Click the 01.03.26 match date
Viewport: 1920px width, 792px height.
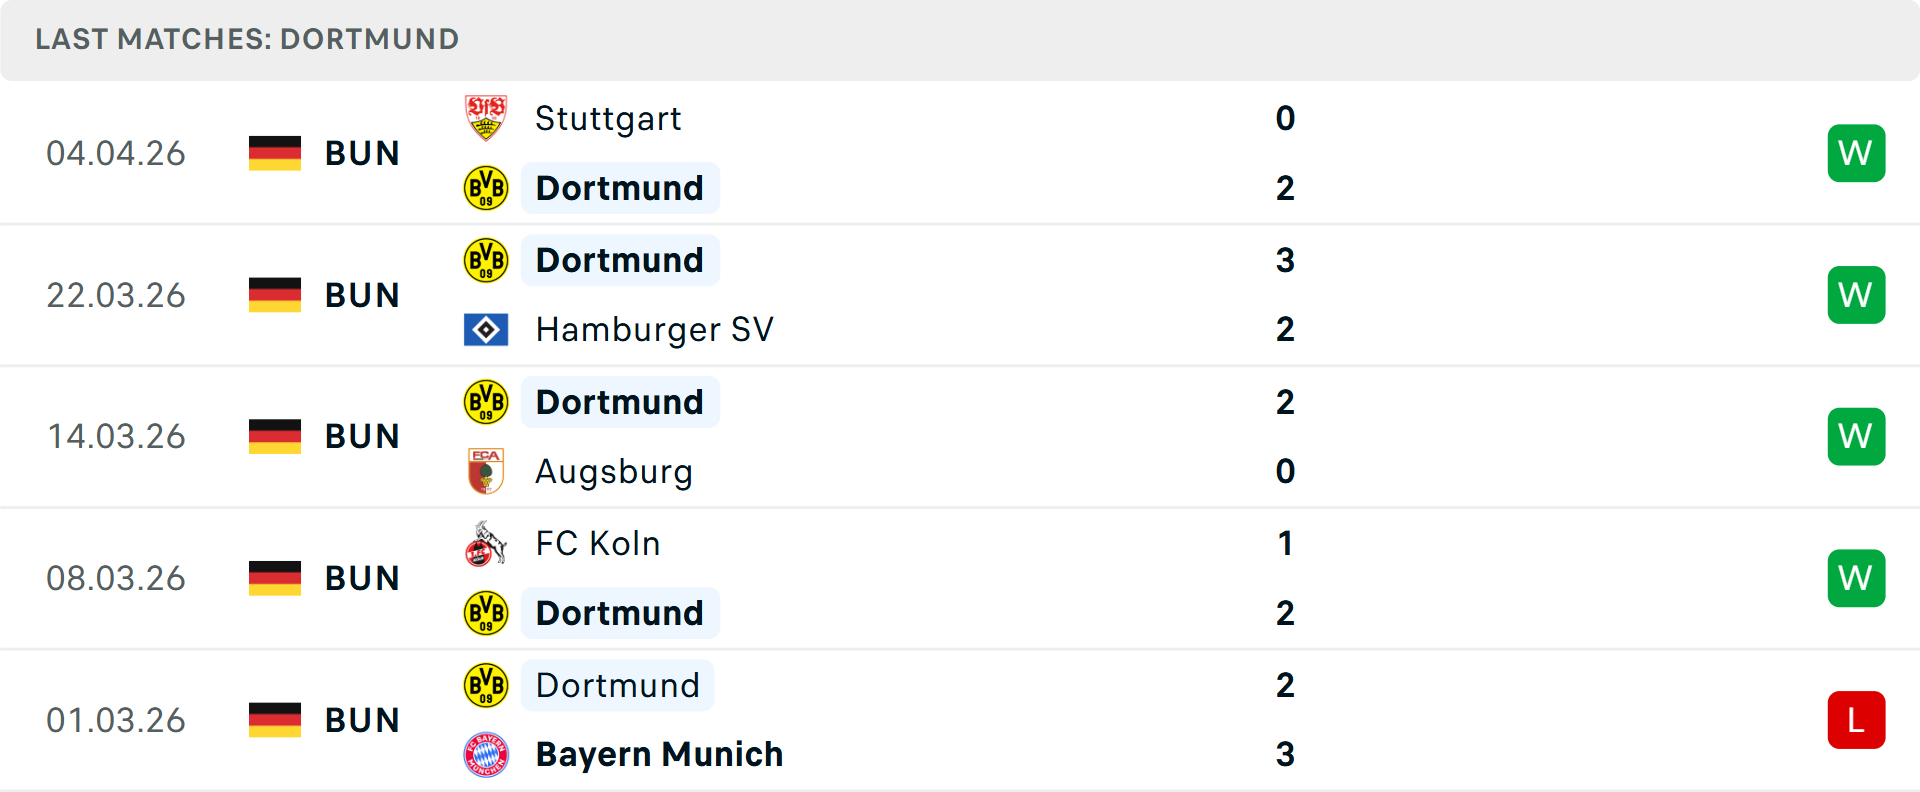coord(116,719)
